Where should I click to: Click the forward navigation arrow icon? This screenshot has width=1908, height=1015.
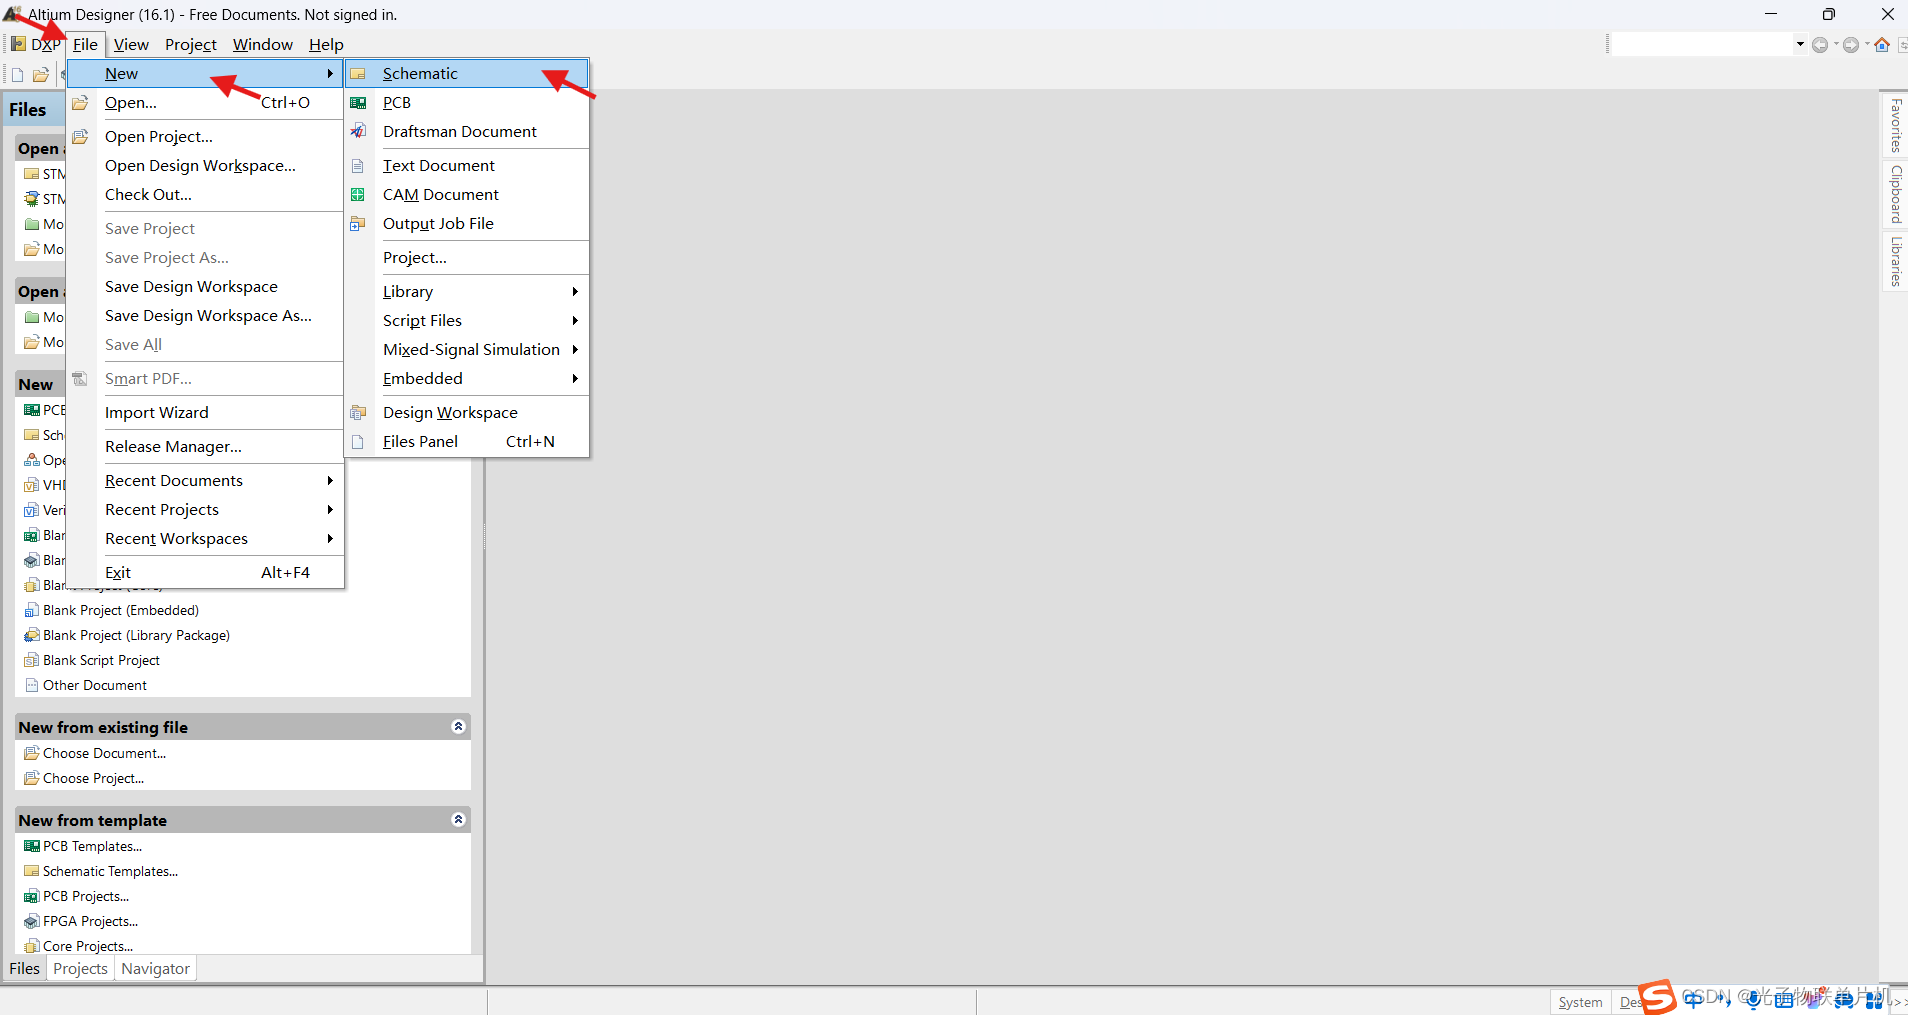coord(1851,45)
